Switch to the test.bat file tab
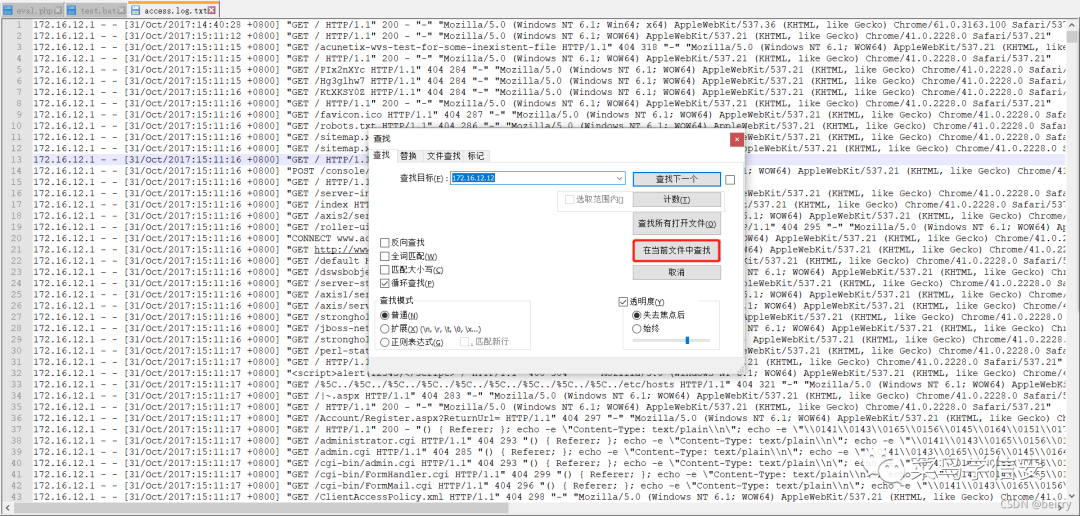The image size is (1080, 516). point(96,10)
